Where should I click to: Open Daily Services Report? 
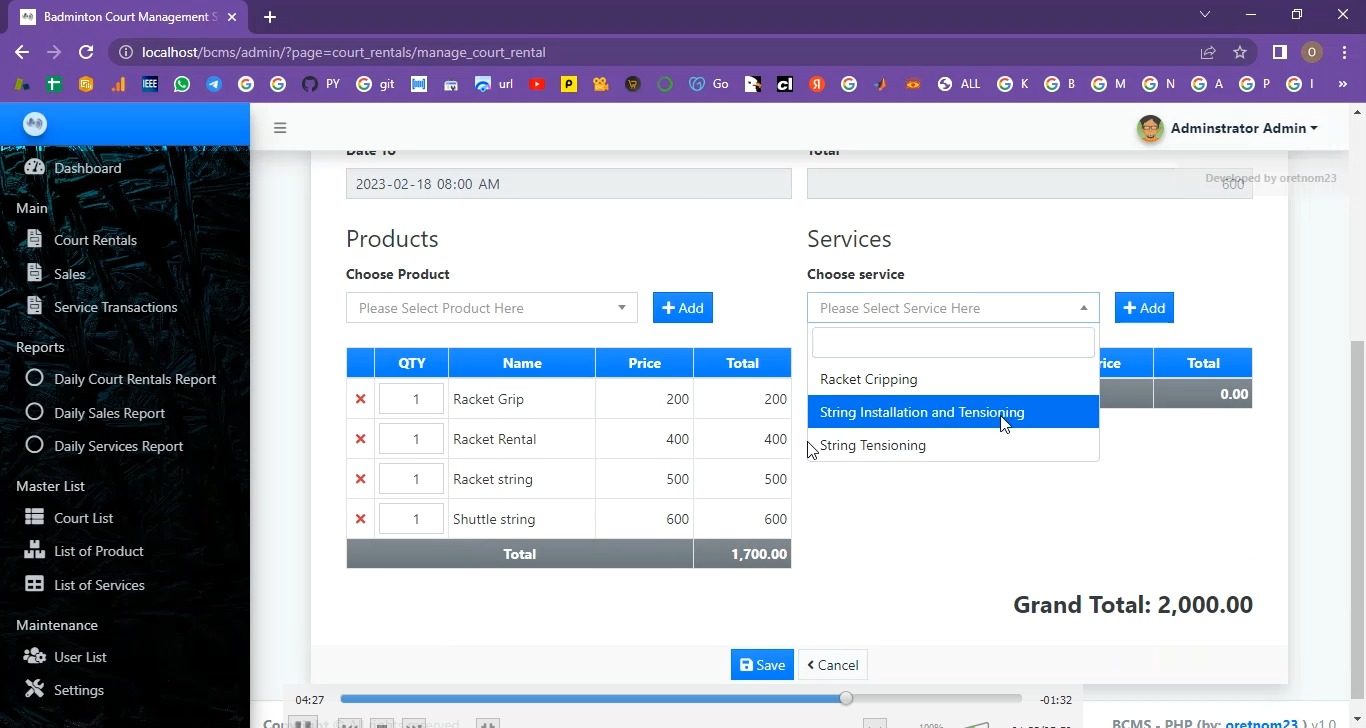pos(118,446)
